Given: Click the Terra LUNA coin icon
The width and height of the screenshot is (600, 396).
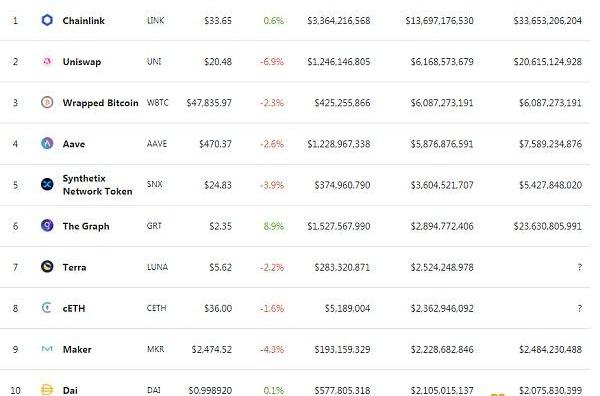Looking at the screenshot, I should (47, 267).
